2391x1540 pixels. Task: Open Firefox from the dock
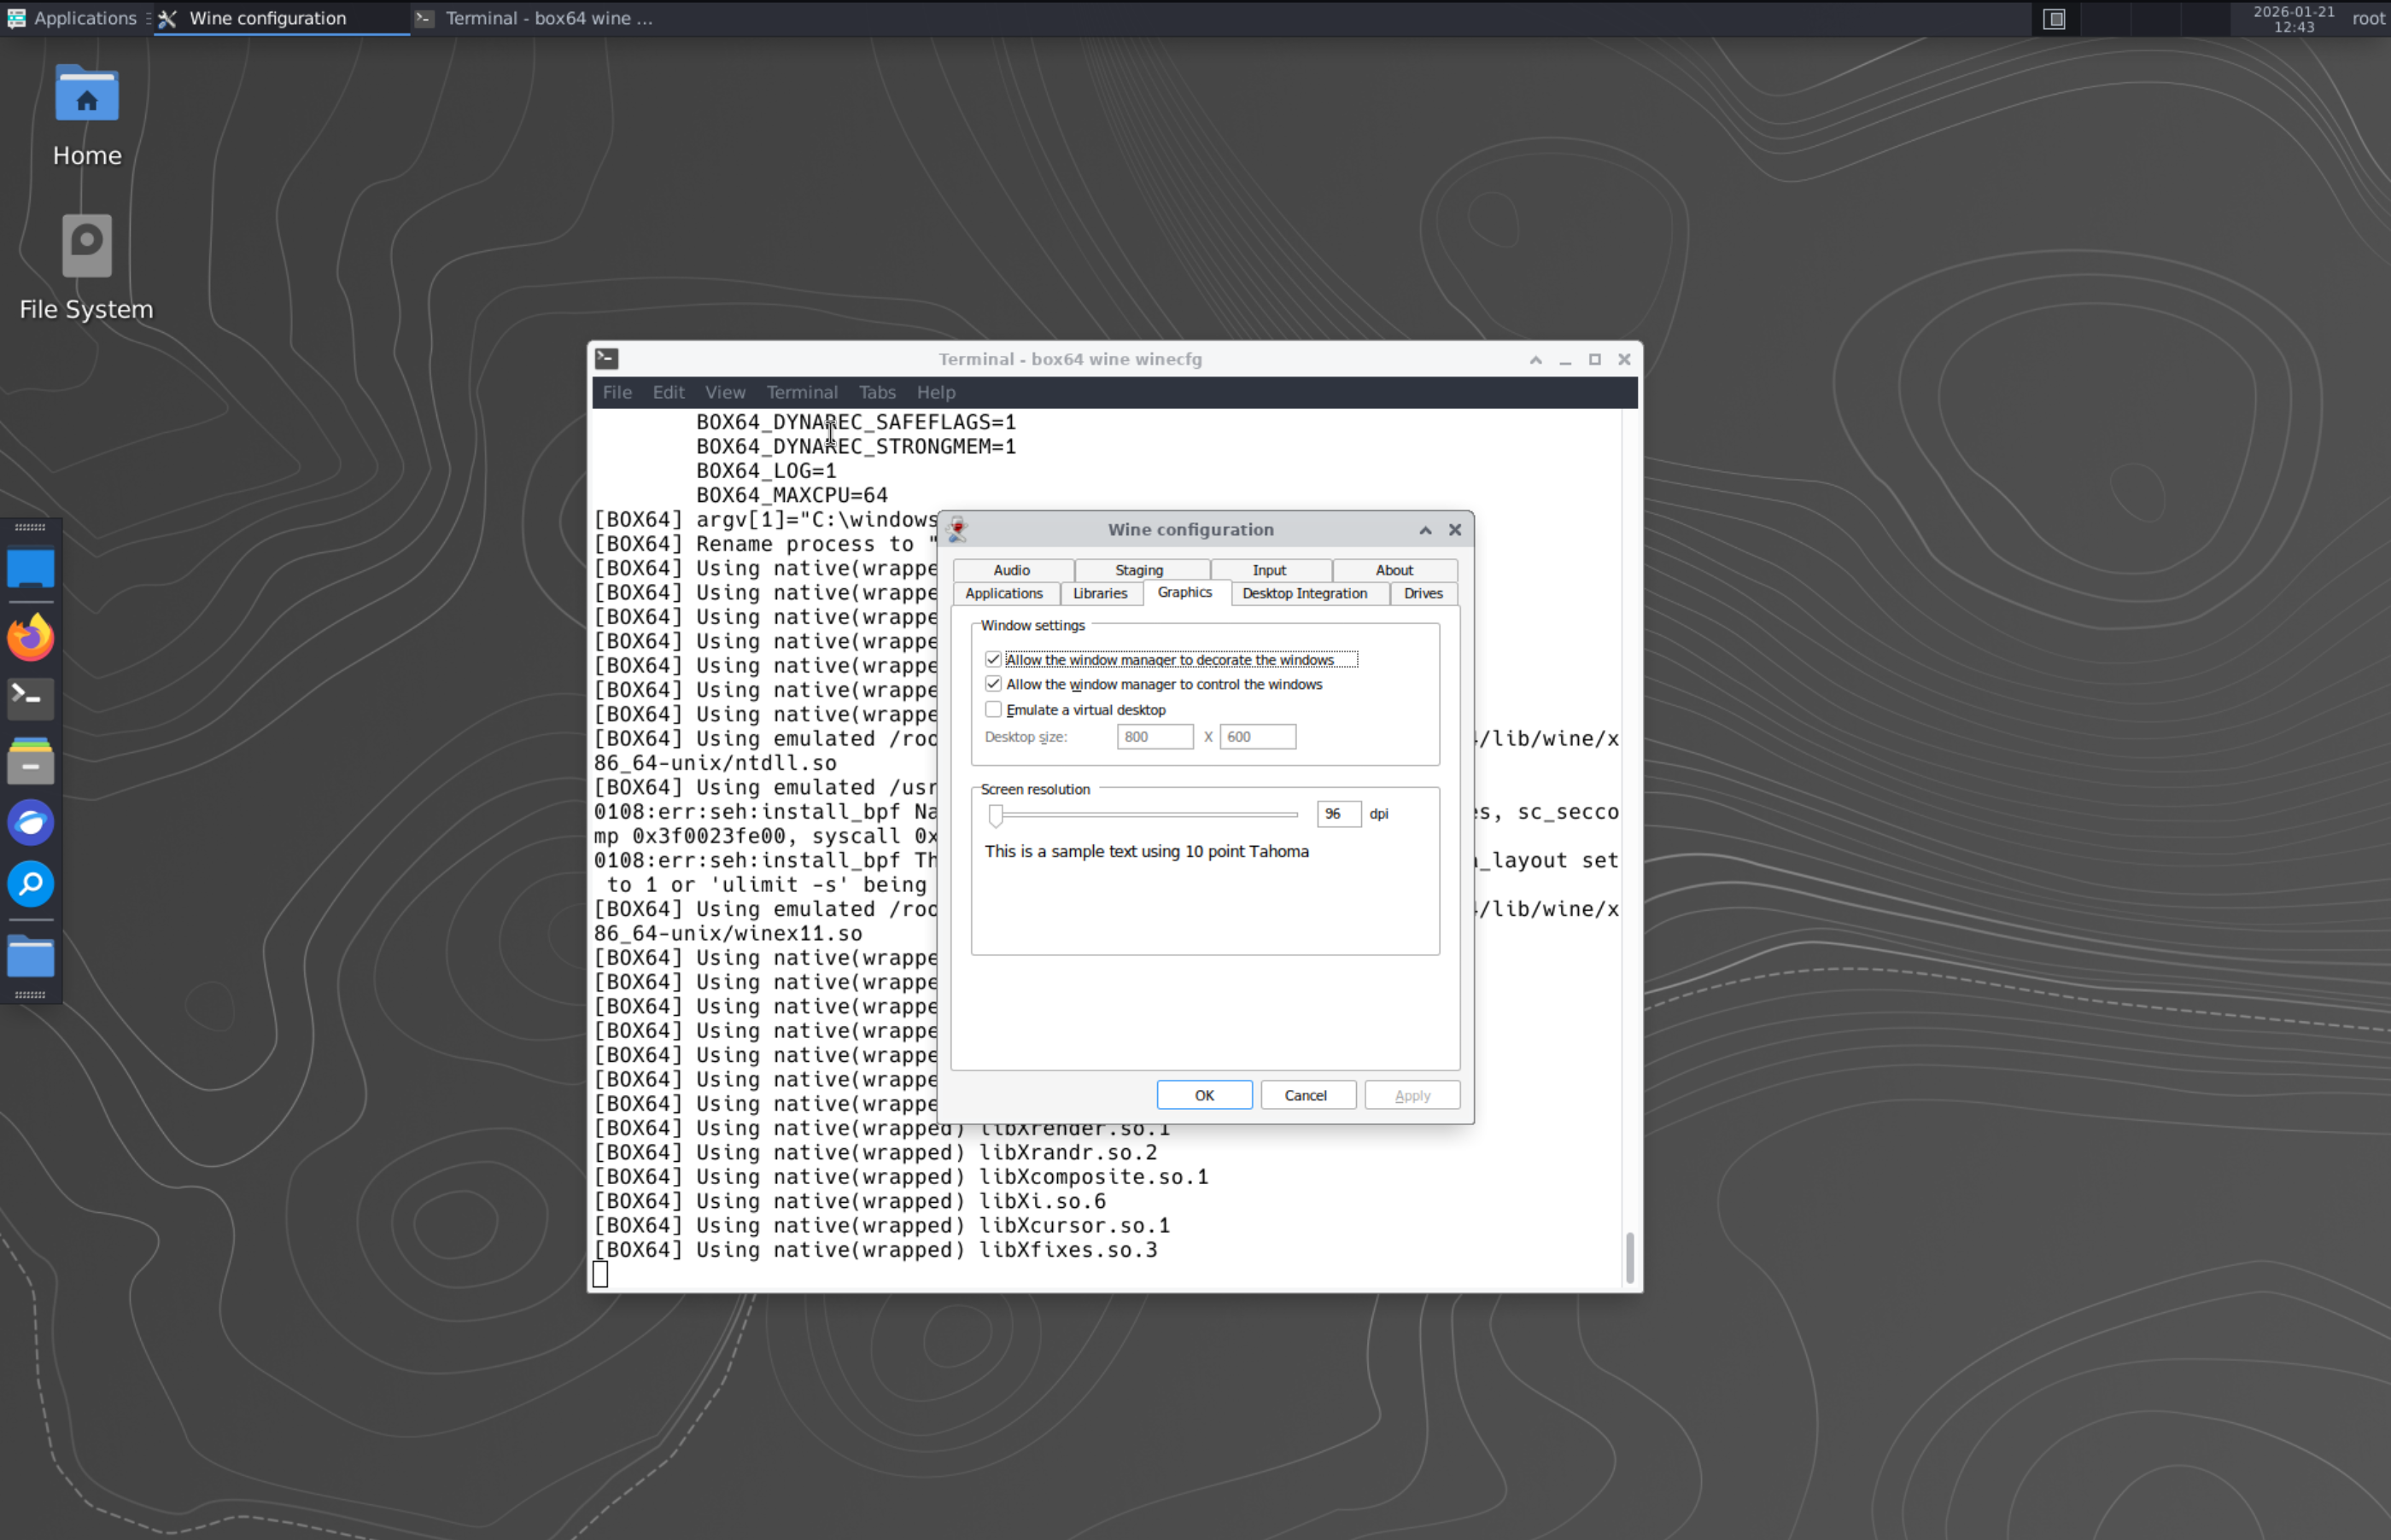click(x=31, y=638)
